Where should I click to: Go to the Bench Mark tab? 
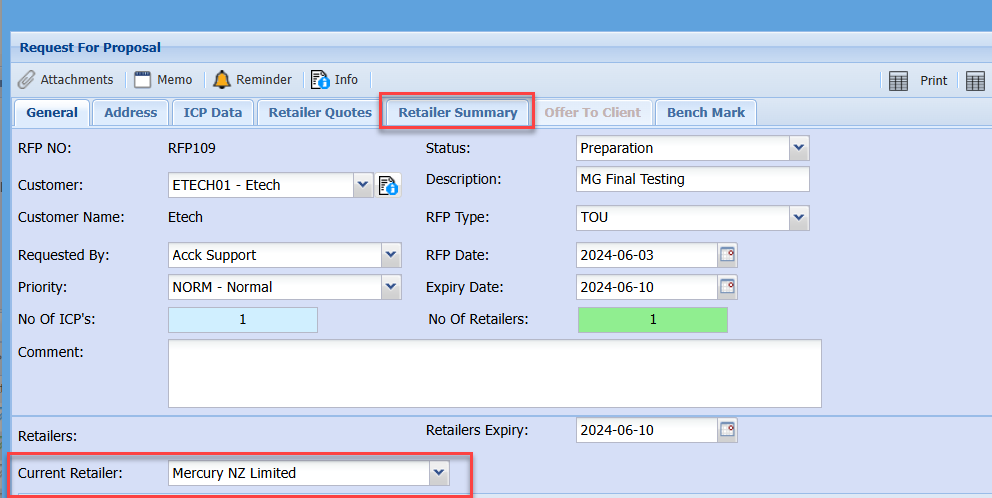(706, 113)
